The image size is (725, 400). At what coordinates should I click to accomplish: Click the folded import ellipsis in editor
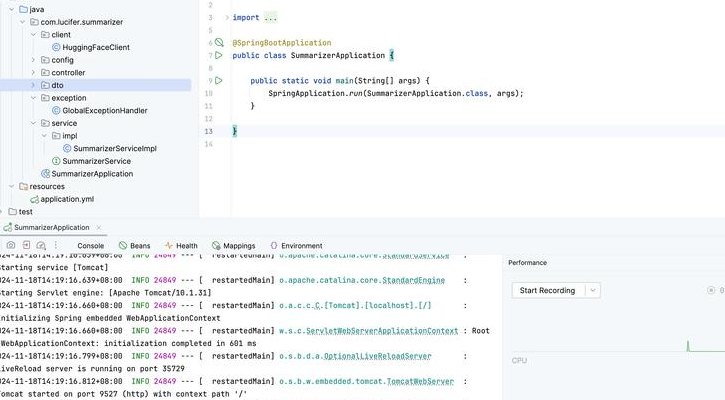coord(270,18)
